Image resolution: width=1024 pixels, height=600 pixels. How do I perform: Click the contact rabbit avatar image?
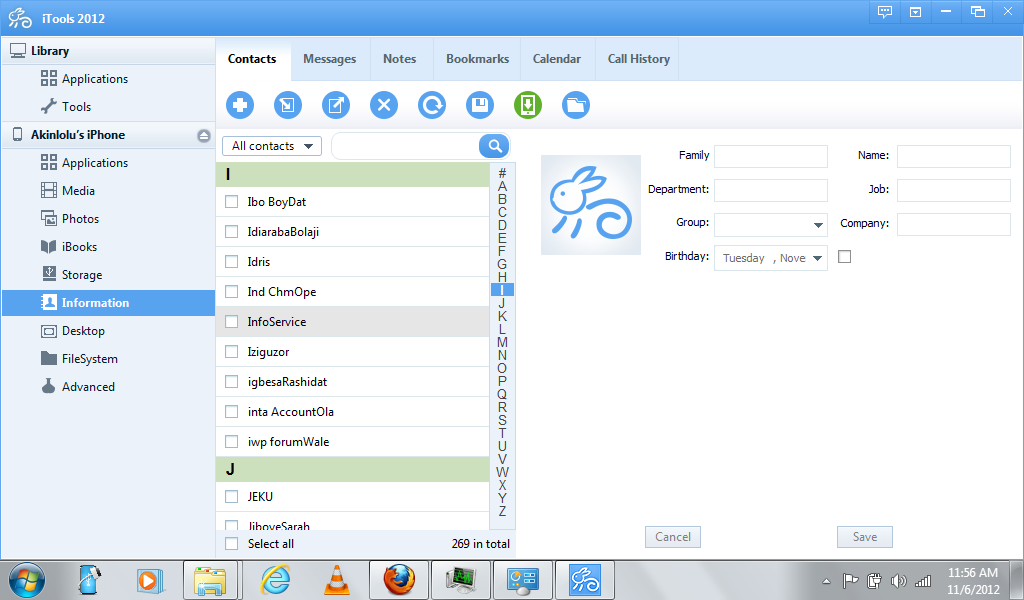tap(591, 205)
